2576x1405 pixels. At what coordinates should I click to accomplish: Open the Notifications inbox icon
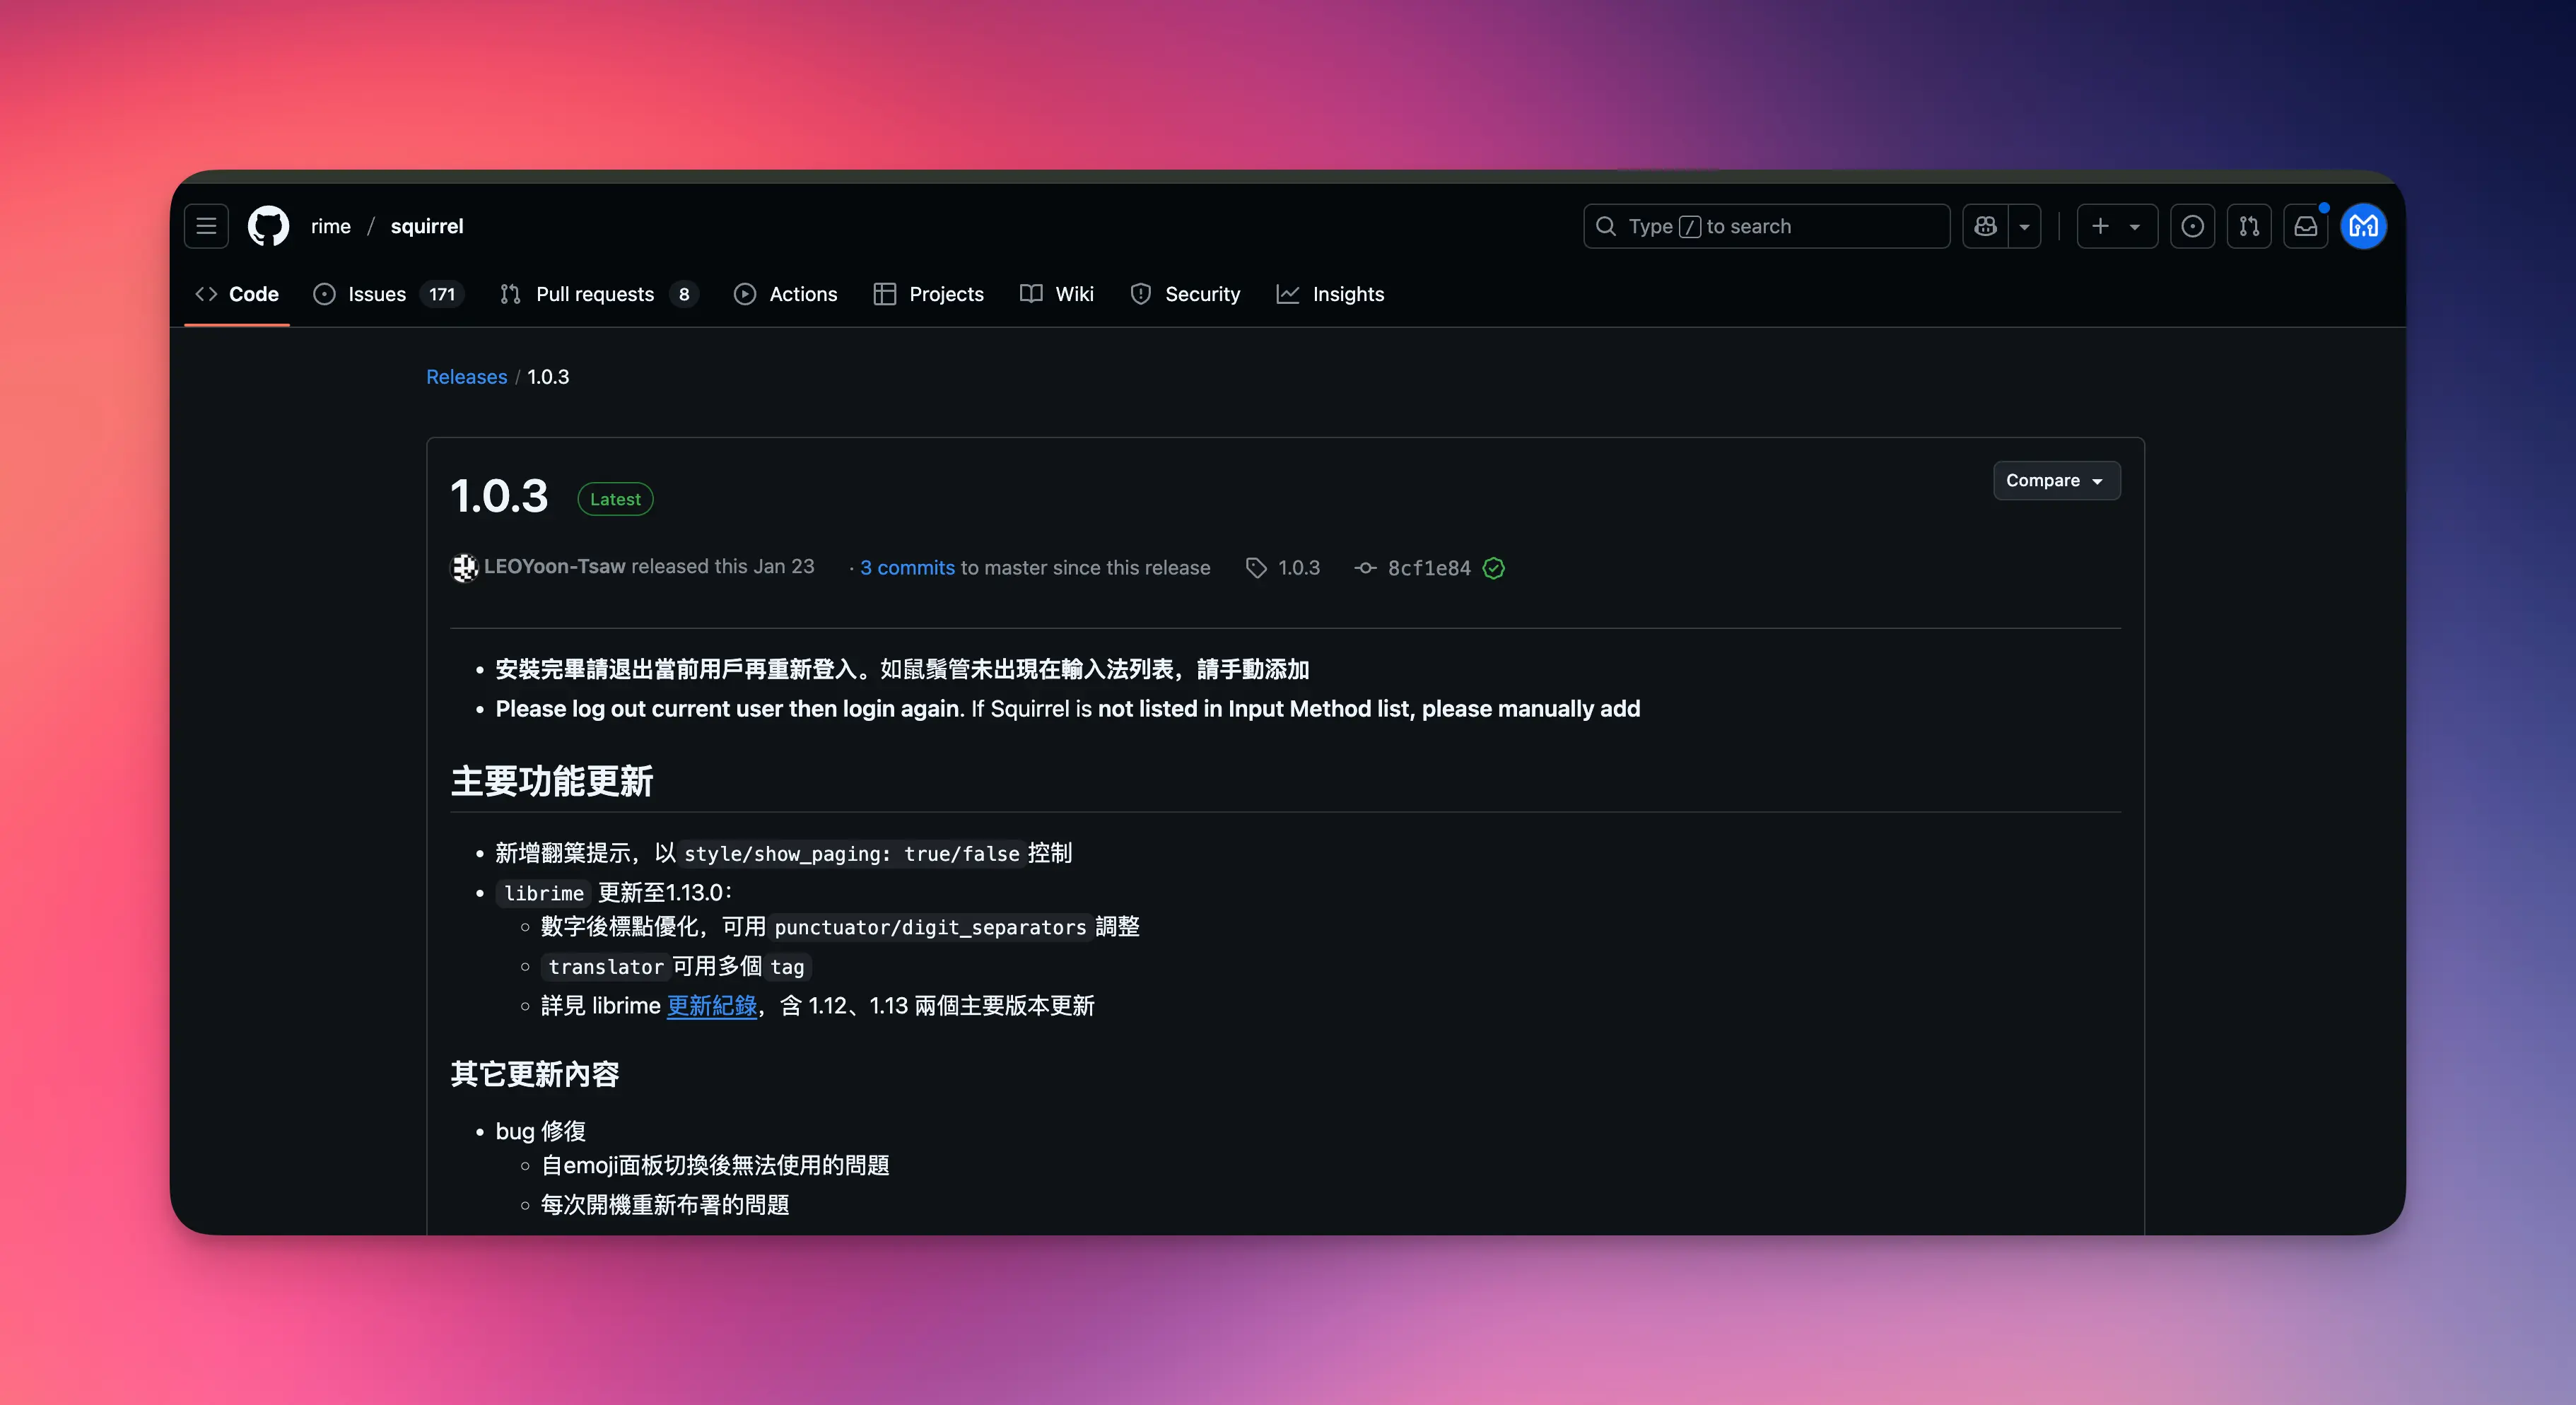click(2306, 226)
